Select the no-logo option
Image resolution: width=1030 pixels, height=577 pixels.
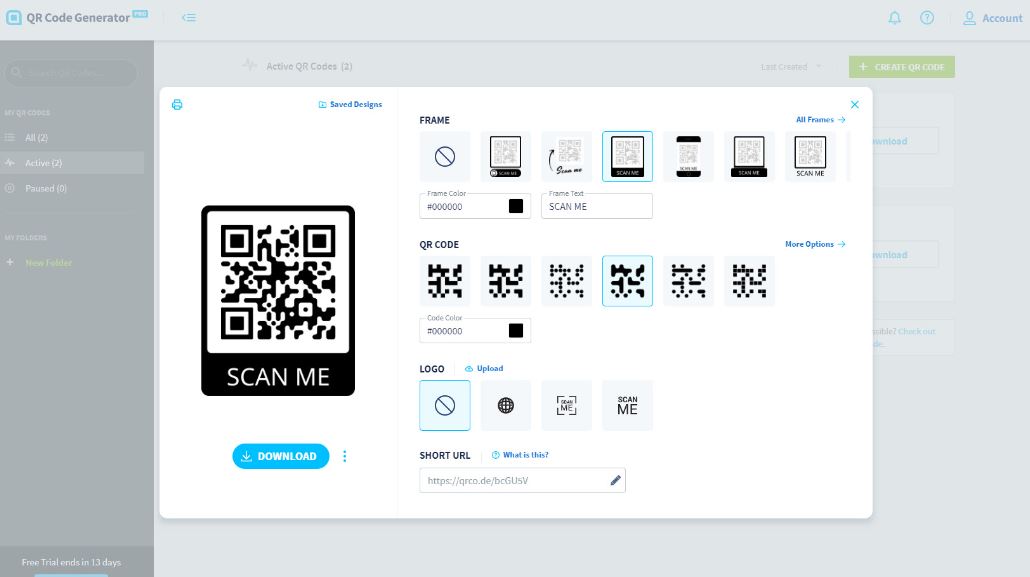tap(445, 405)
